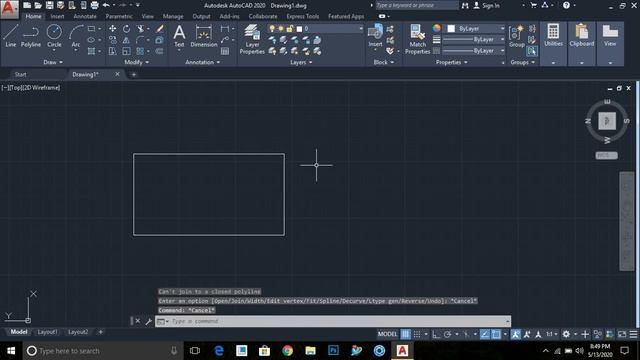Expand the Modify panel

click(137, 62)
